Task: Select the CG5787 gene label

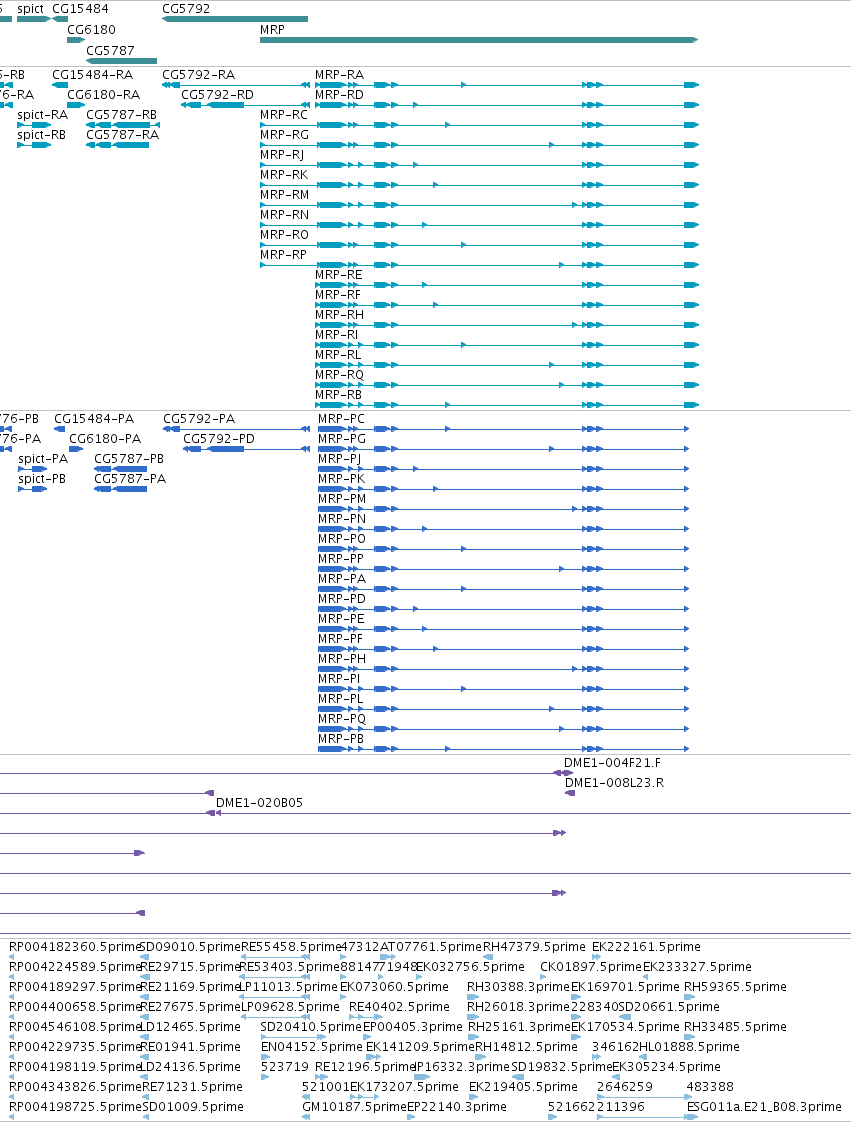Action: [110, 51]
